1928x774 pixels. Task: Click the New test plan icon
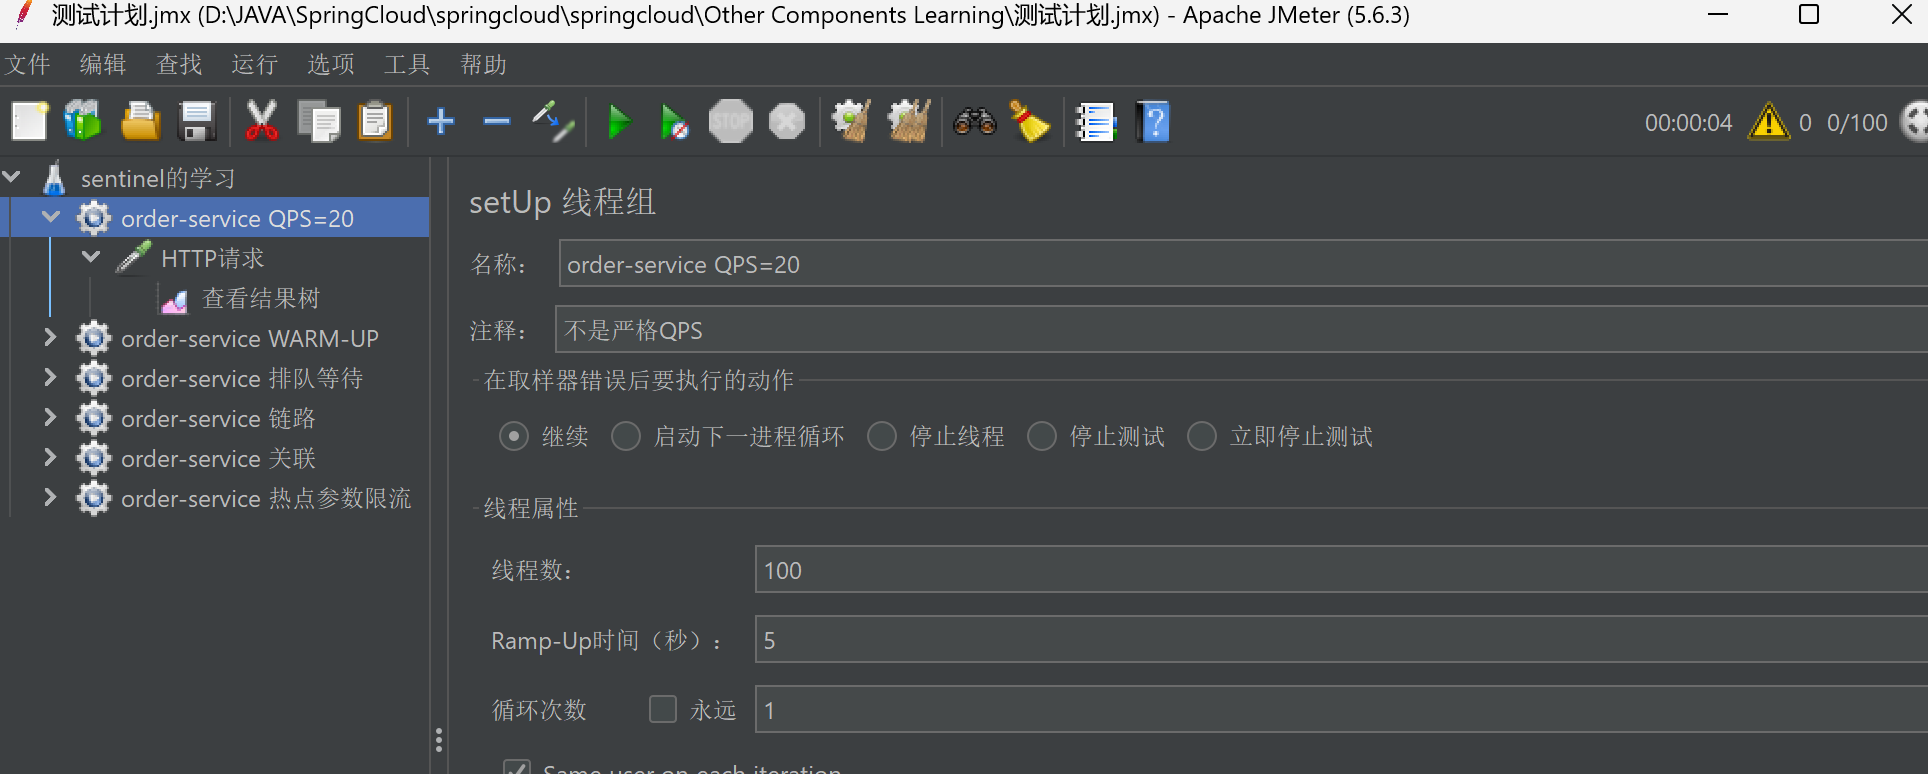[x=29, y=122]
